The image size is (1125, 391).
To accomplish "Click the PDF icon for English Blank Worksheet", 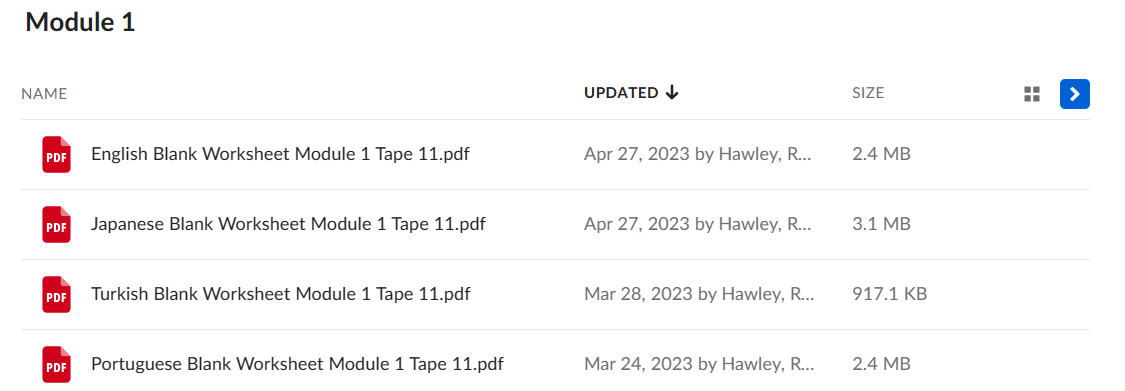I will point(56,154).
